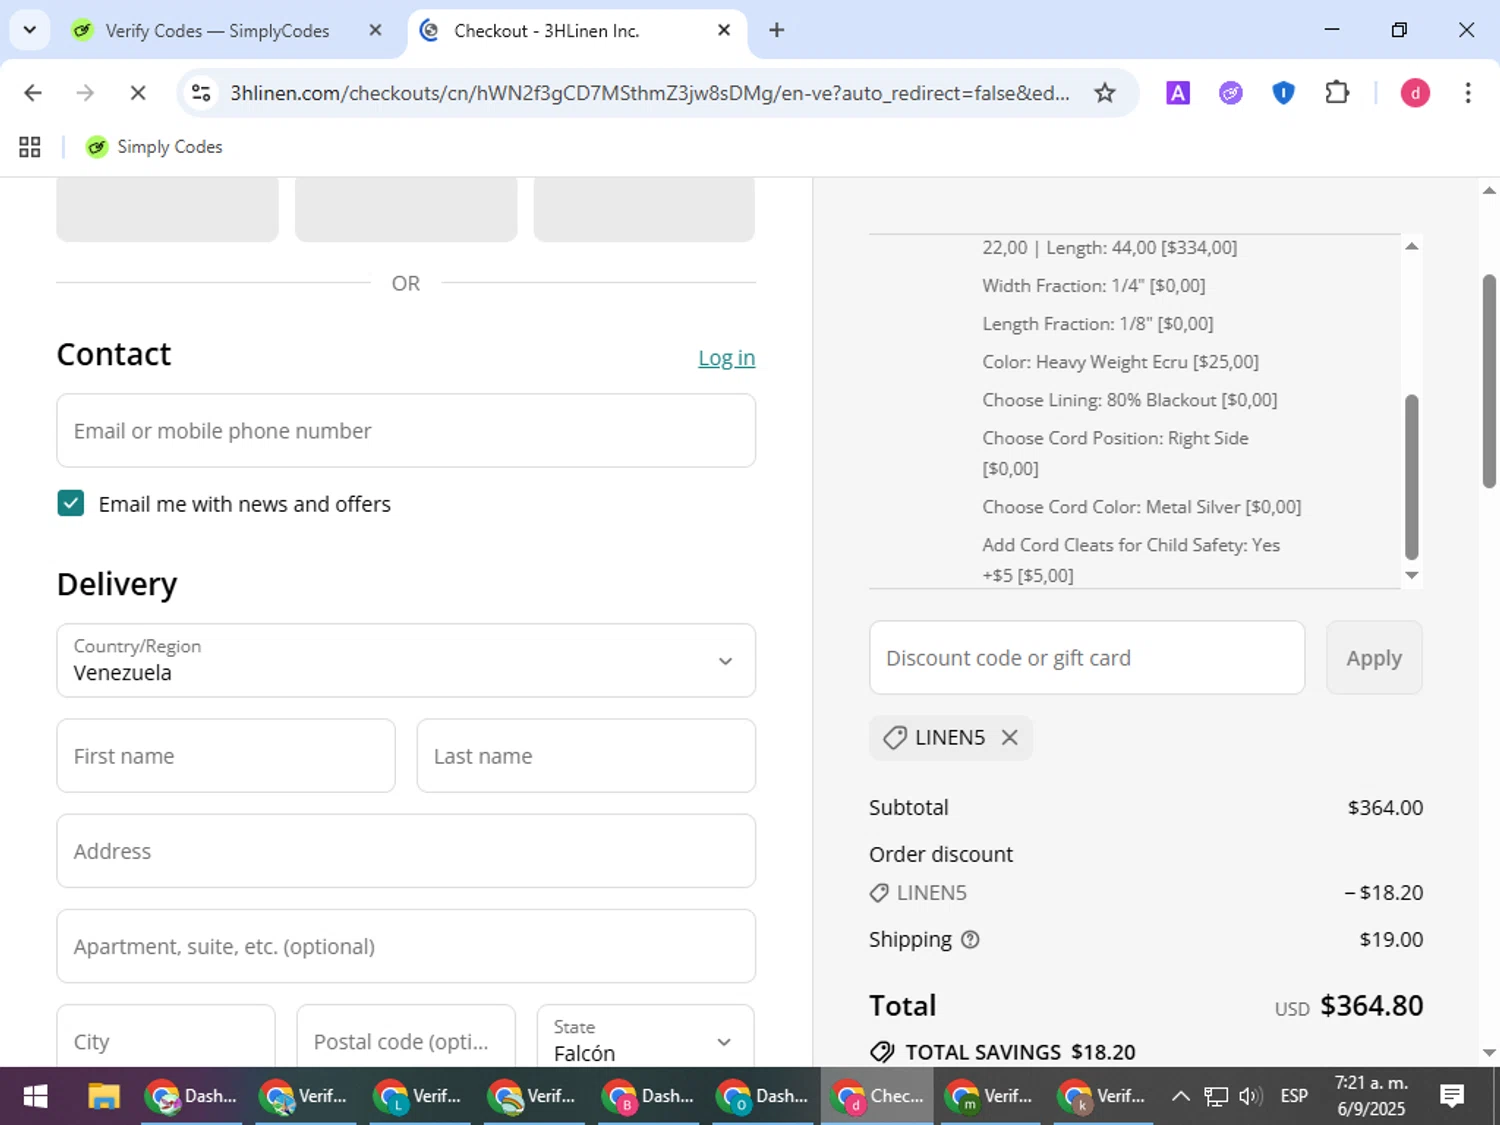Screen dimensions: 1500x1125
Task: Select the 'Choose Lining: 80% Blackout' line
Action: [x=1130, y=400]
